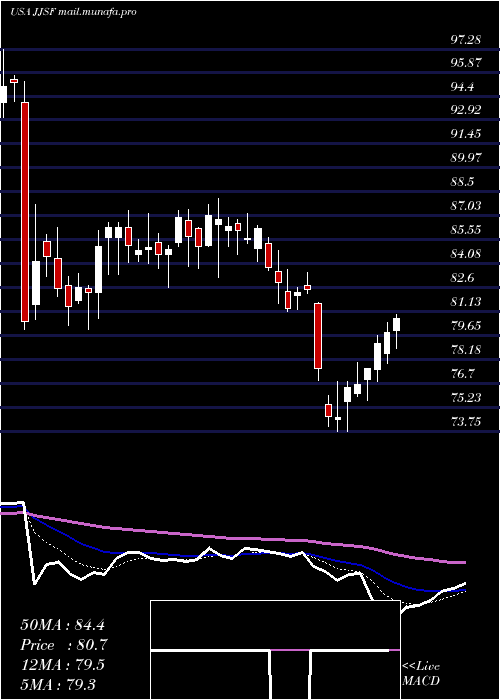Viewport: 500px width, 700px height.
Task: Click the 87.03 price axis label
Action: pos(466,206)
